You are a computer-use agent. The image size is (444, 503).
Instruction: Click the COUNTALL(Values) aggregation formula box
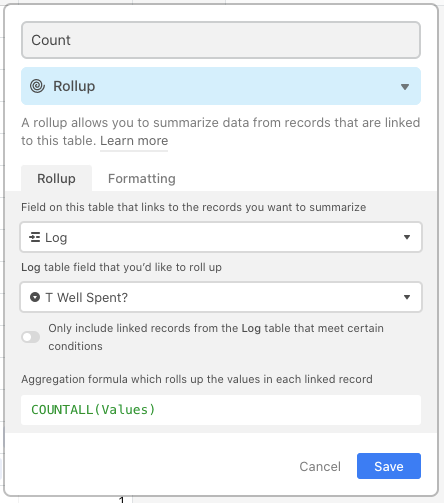[x=221, y=410]
